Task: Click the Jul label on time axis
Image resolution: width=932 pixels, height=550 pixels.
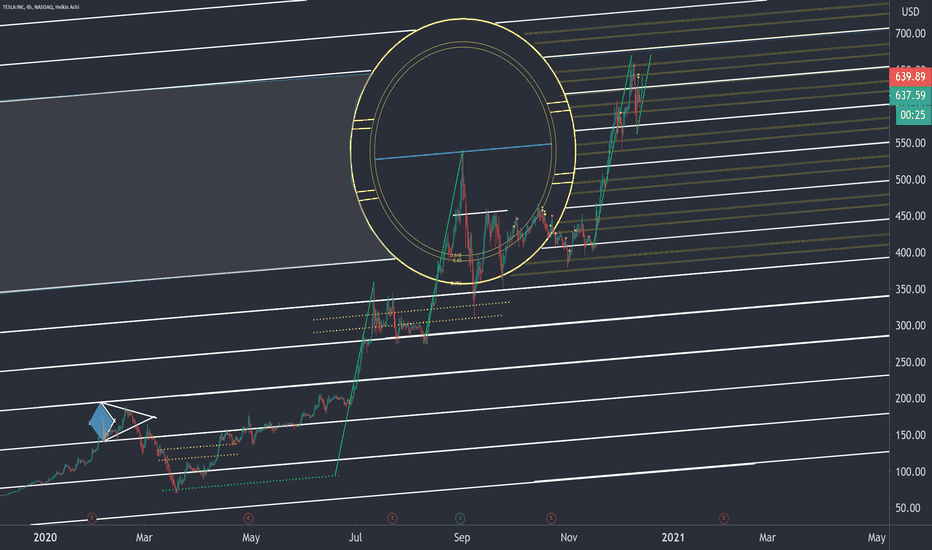Action: tap(355, 538)
